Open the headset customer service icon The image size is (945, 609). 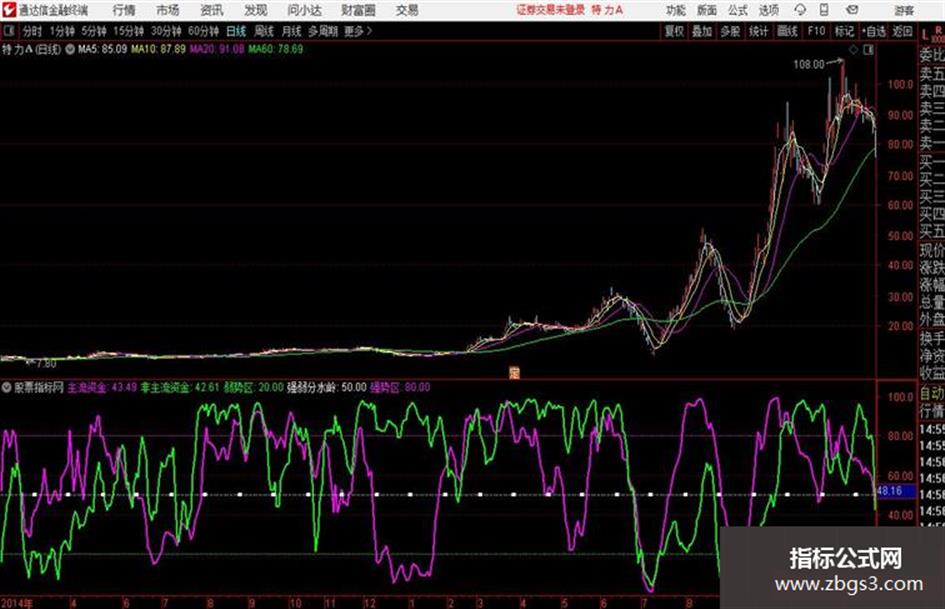point(800,10)
